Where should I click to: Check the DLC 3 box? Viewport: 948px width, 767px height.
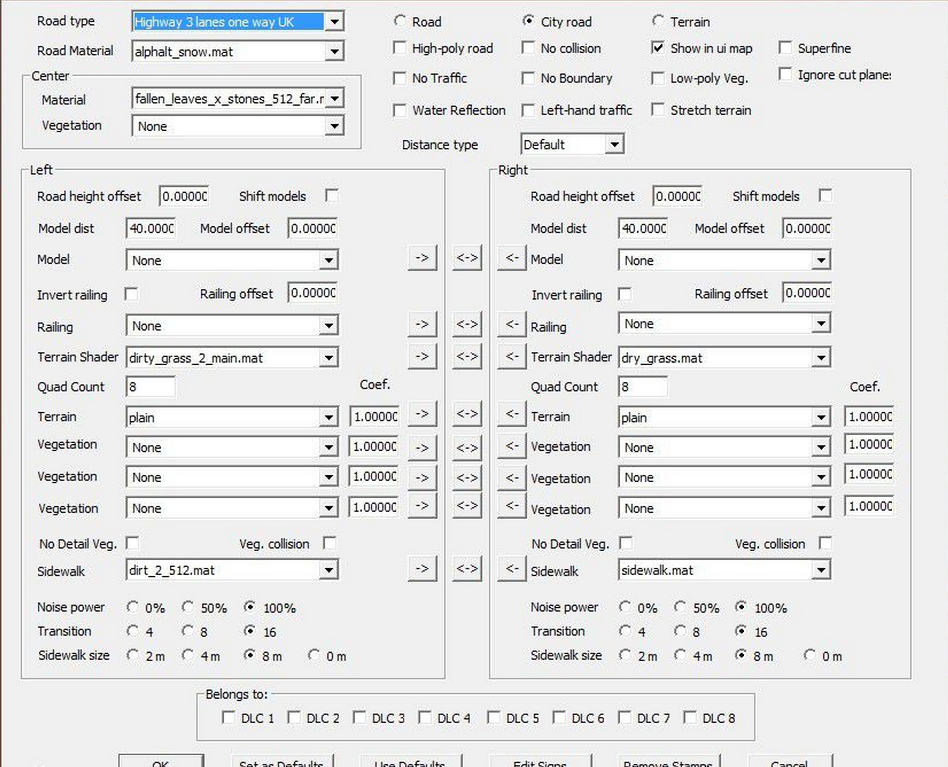pyautogui.click(x=360, y=717)
